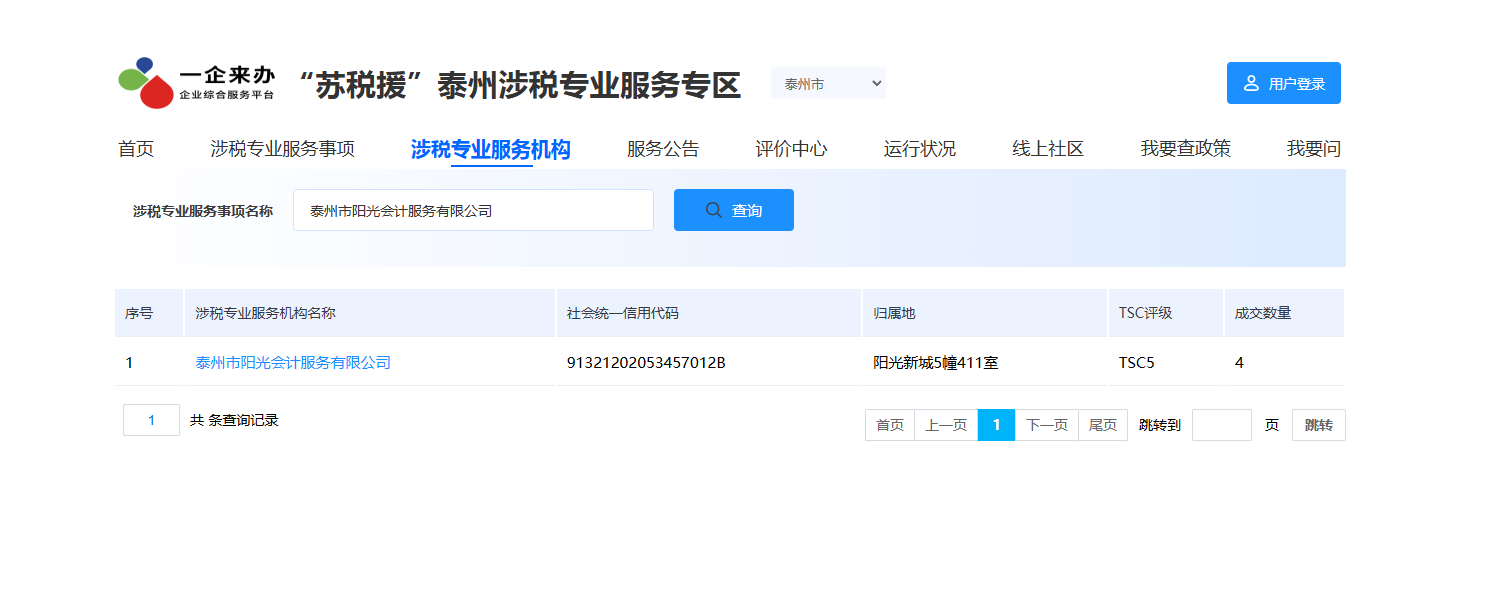Open the 服务公告 tab
Viewport: 1485px width, 596px height.
(x=663, y=149)
